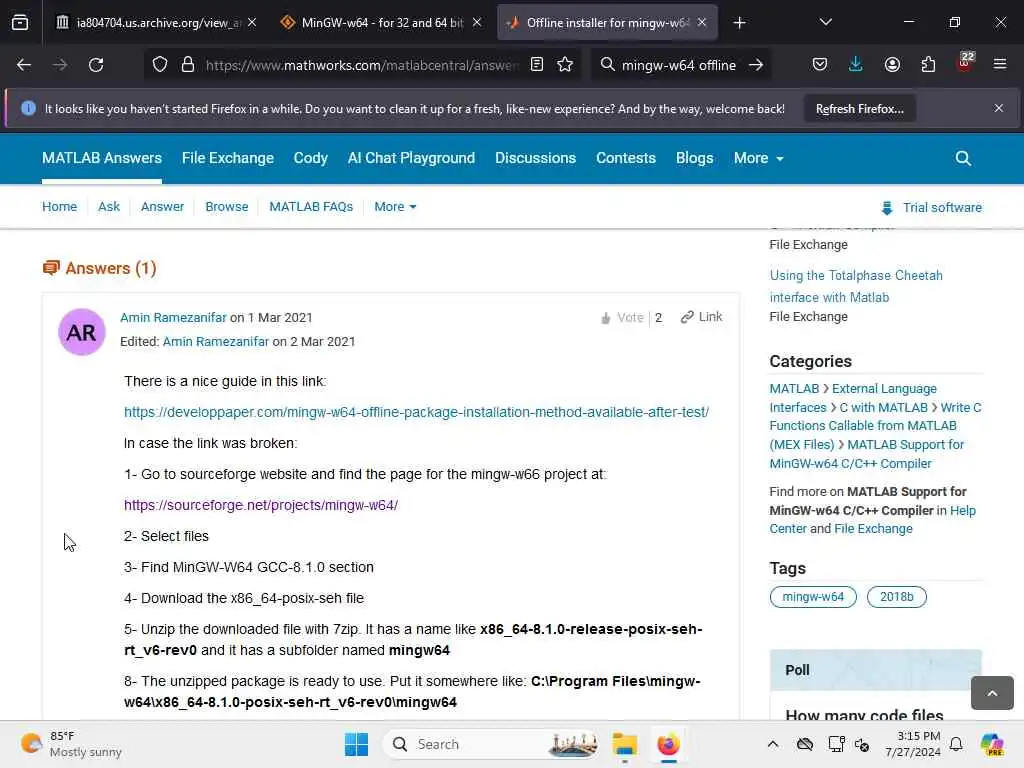The image size is (1024, 768).
Task: Open Windows Start button
Action: (x=356, y=744)
